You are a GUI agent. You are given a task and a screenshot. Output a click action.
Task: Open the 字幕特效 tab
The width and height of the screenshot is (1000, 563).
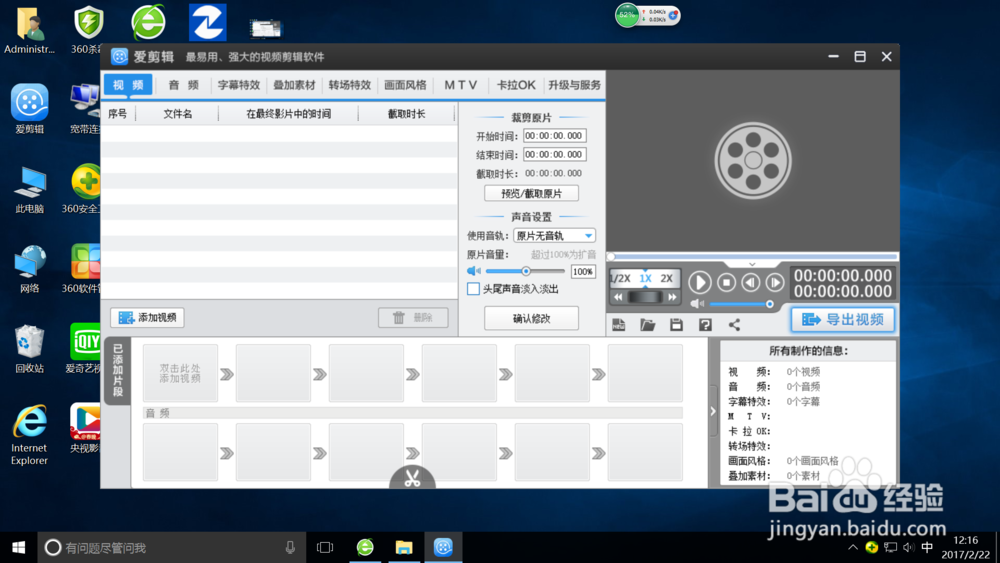(x=239, y=85)
